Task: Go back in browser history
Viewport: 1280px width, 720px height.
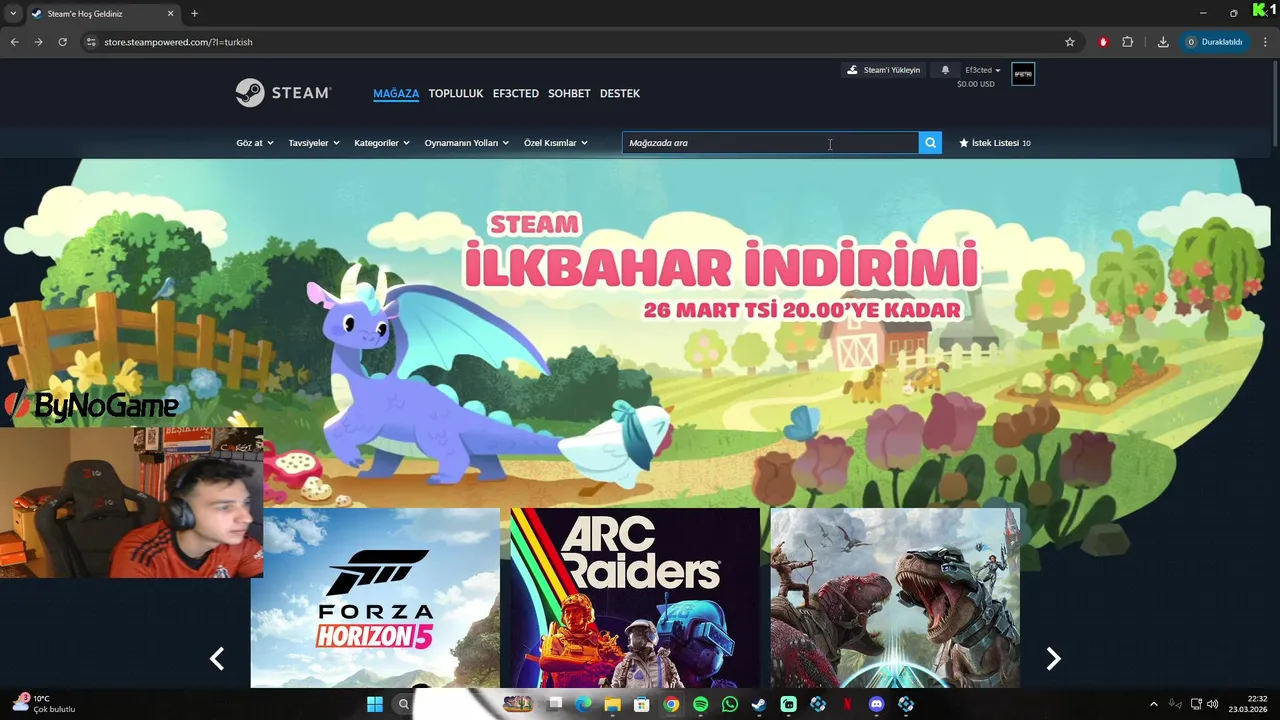Action: (x=14, y=42)
